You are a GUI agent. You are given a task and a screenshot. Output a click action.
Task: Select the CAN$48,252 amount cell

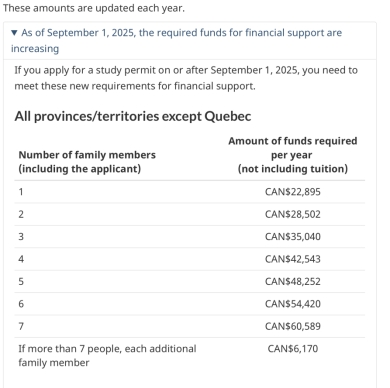tap(293, 282)
